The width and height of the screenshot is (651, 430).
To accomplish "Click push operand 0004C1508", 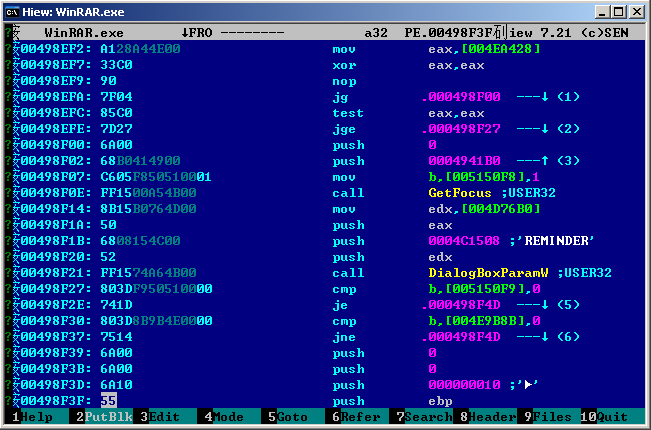I will pyautogui.click(x=464, y=241).
